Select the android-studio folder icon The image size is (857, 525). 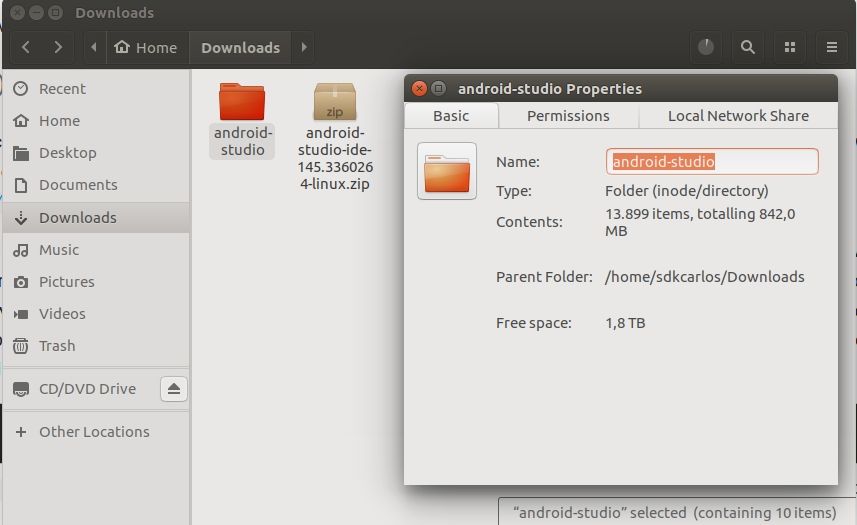pos(242,102)
